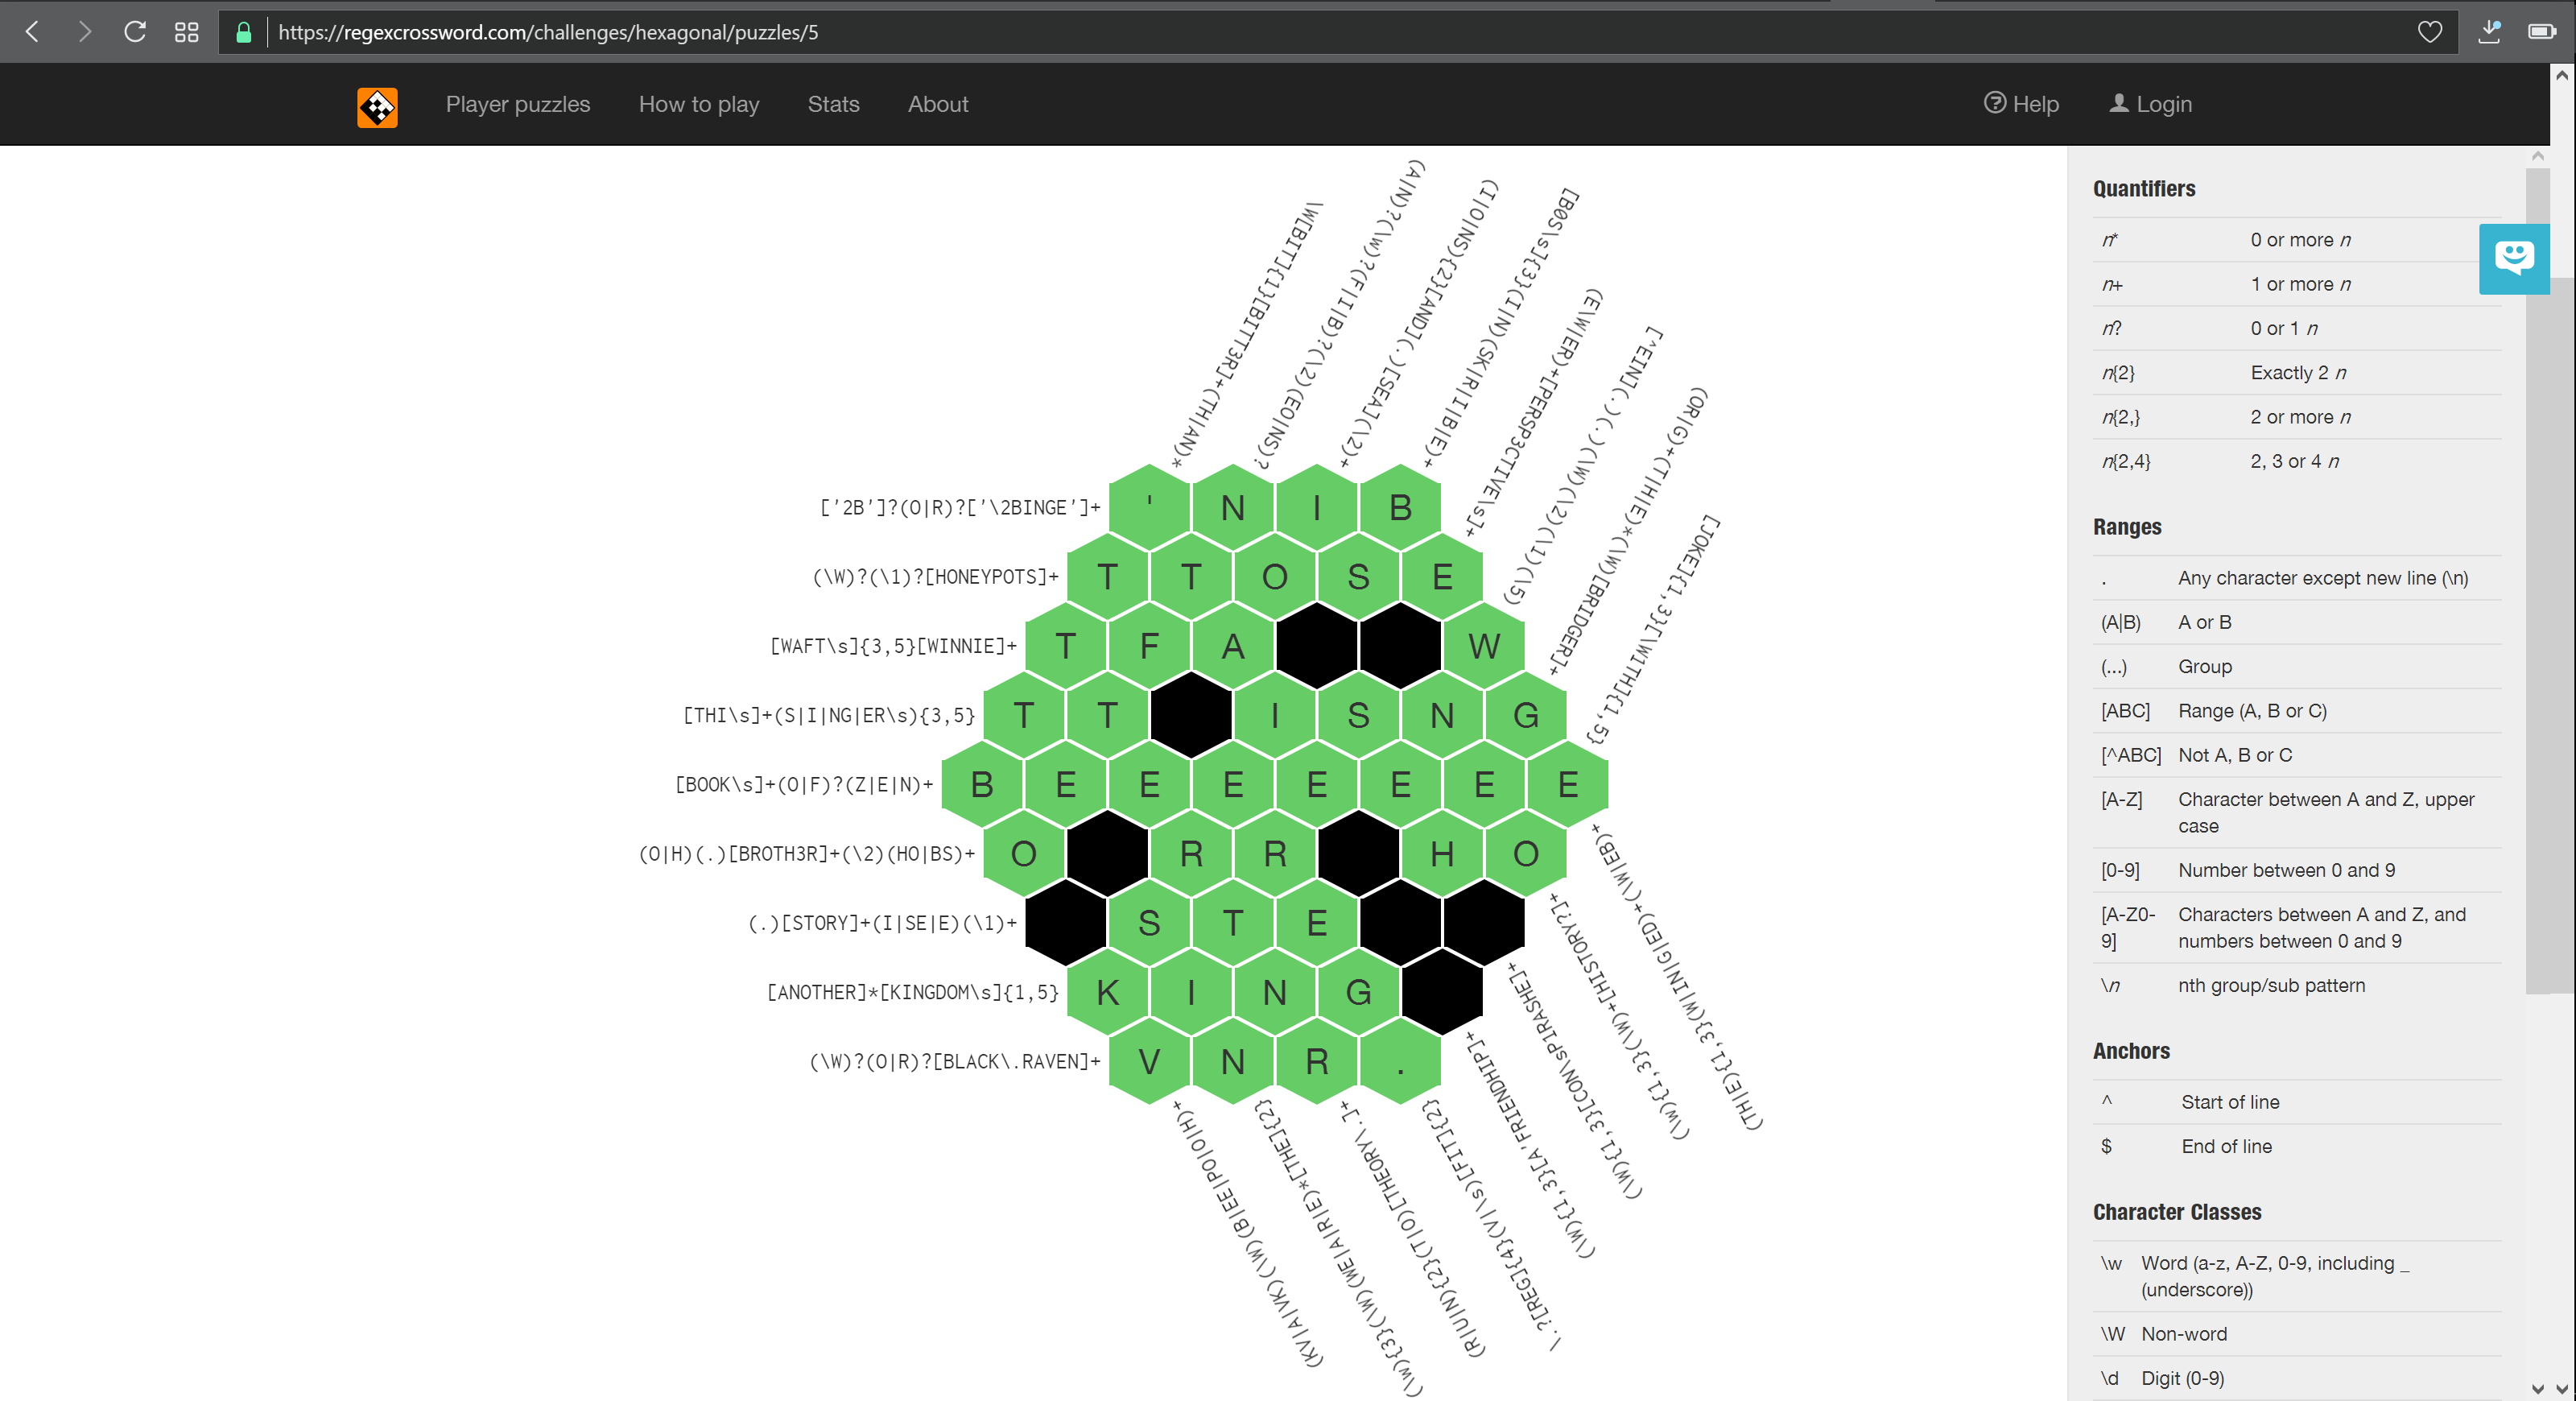Click the ['2B']?(O|R)? row clue
Screen dimensions: 2576x1401
coord(959,508)
